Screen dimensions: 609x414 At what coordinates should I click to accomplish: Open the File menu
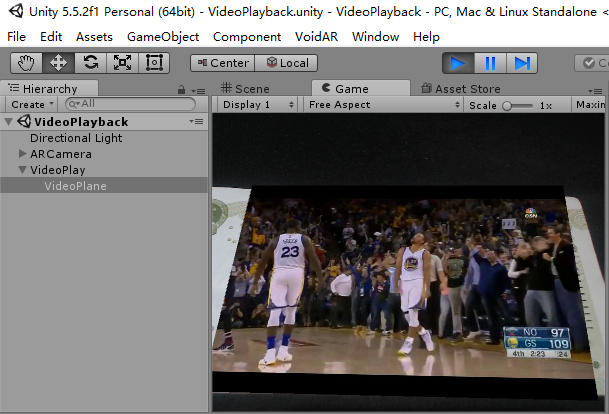(16, 37)
